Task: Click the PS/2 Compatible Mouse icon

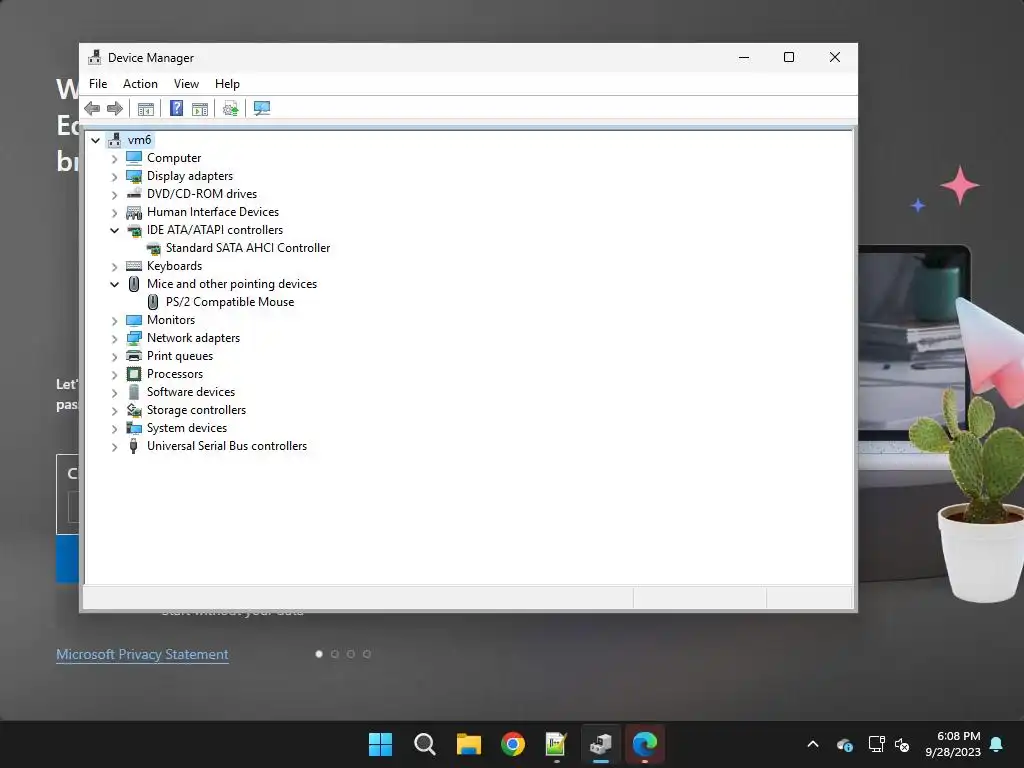Action: click(x=153, y=302)
